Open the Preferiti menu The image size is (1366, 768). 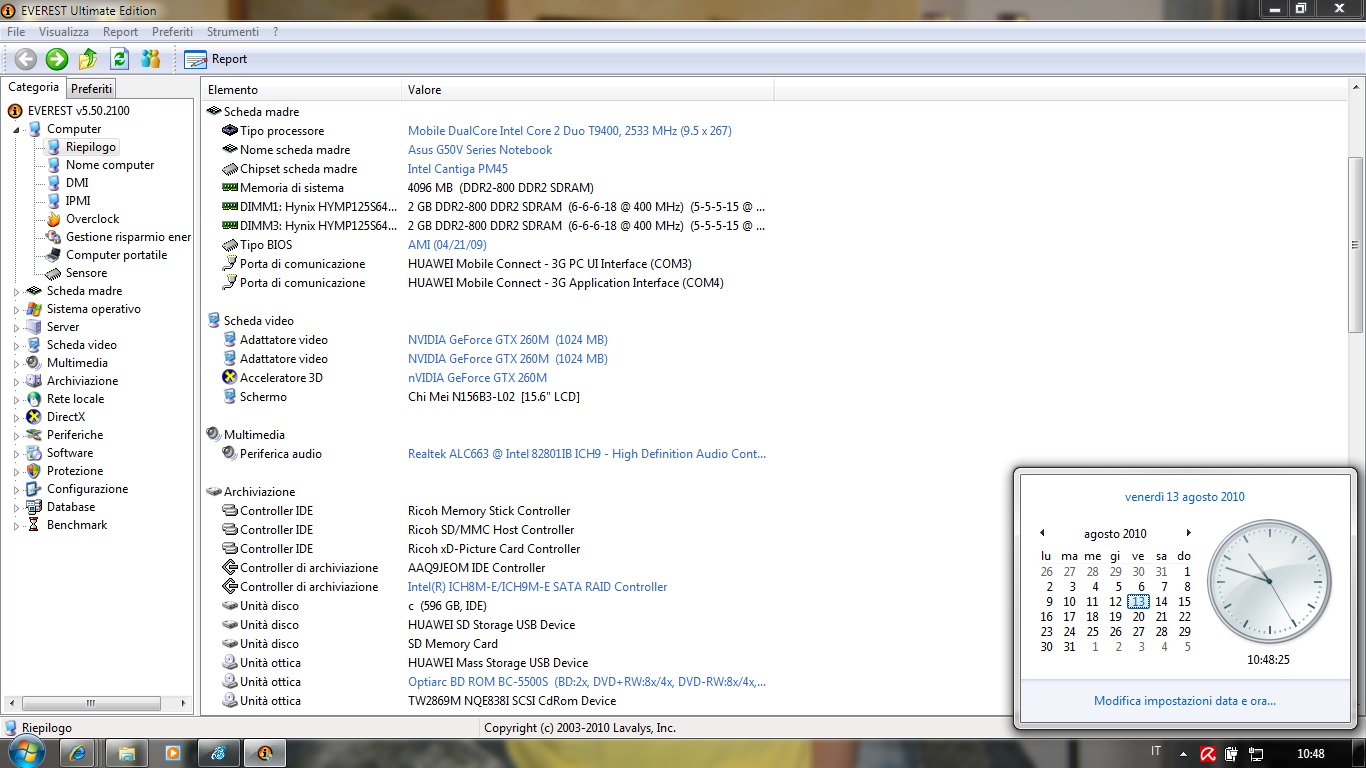coord(172,32)
